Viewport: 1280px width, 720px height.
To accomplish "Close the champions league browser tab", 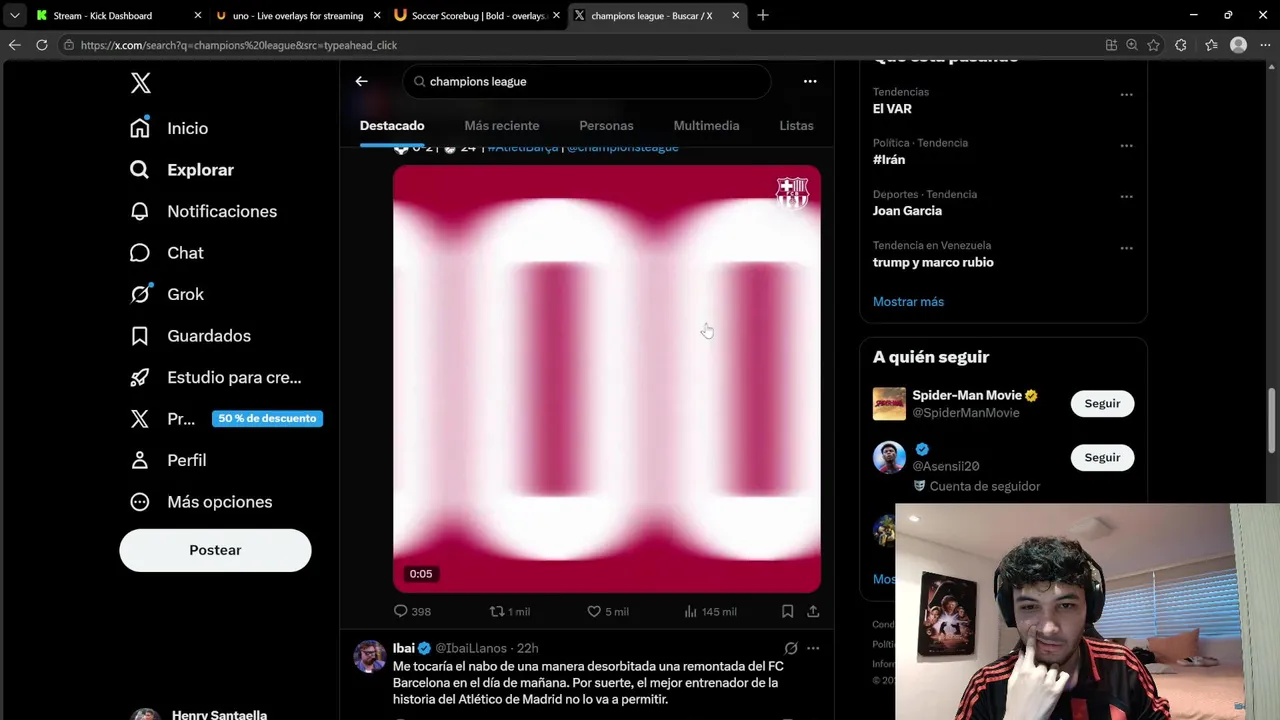I will [x=736, y=15].
